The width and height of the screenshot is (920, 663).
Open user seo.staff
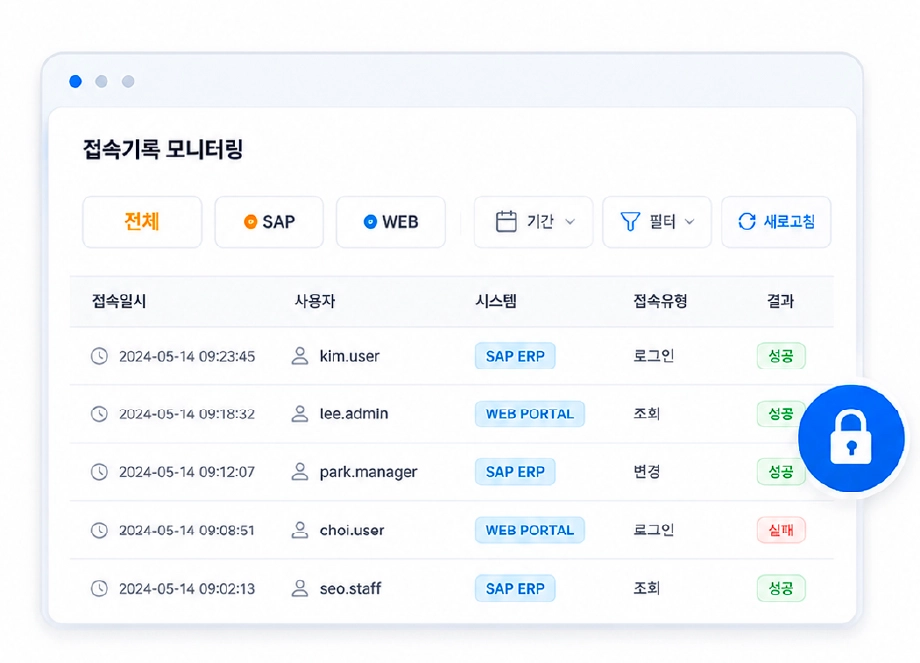pyautogui.click(x=350, y=588)
